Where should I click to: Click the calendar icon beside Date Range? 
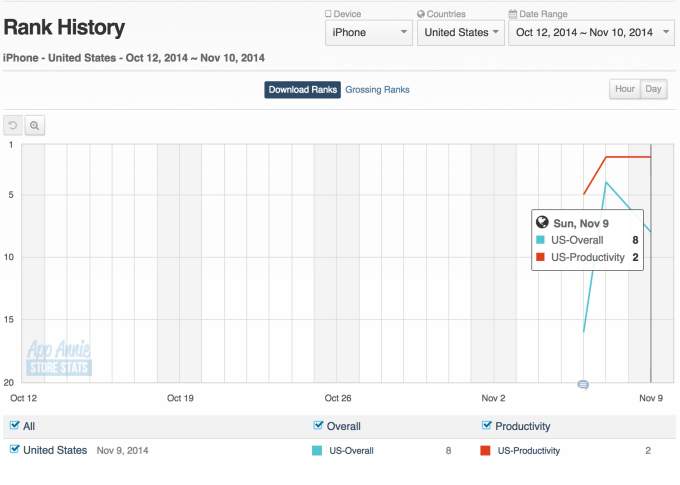click(513, 14)
